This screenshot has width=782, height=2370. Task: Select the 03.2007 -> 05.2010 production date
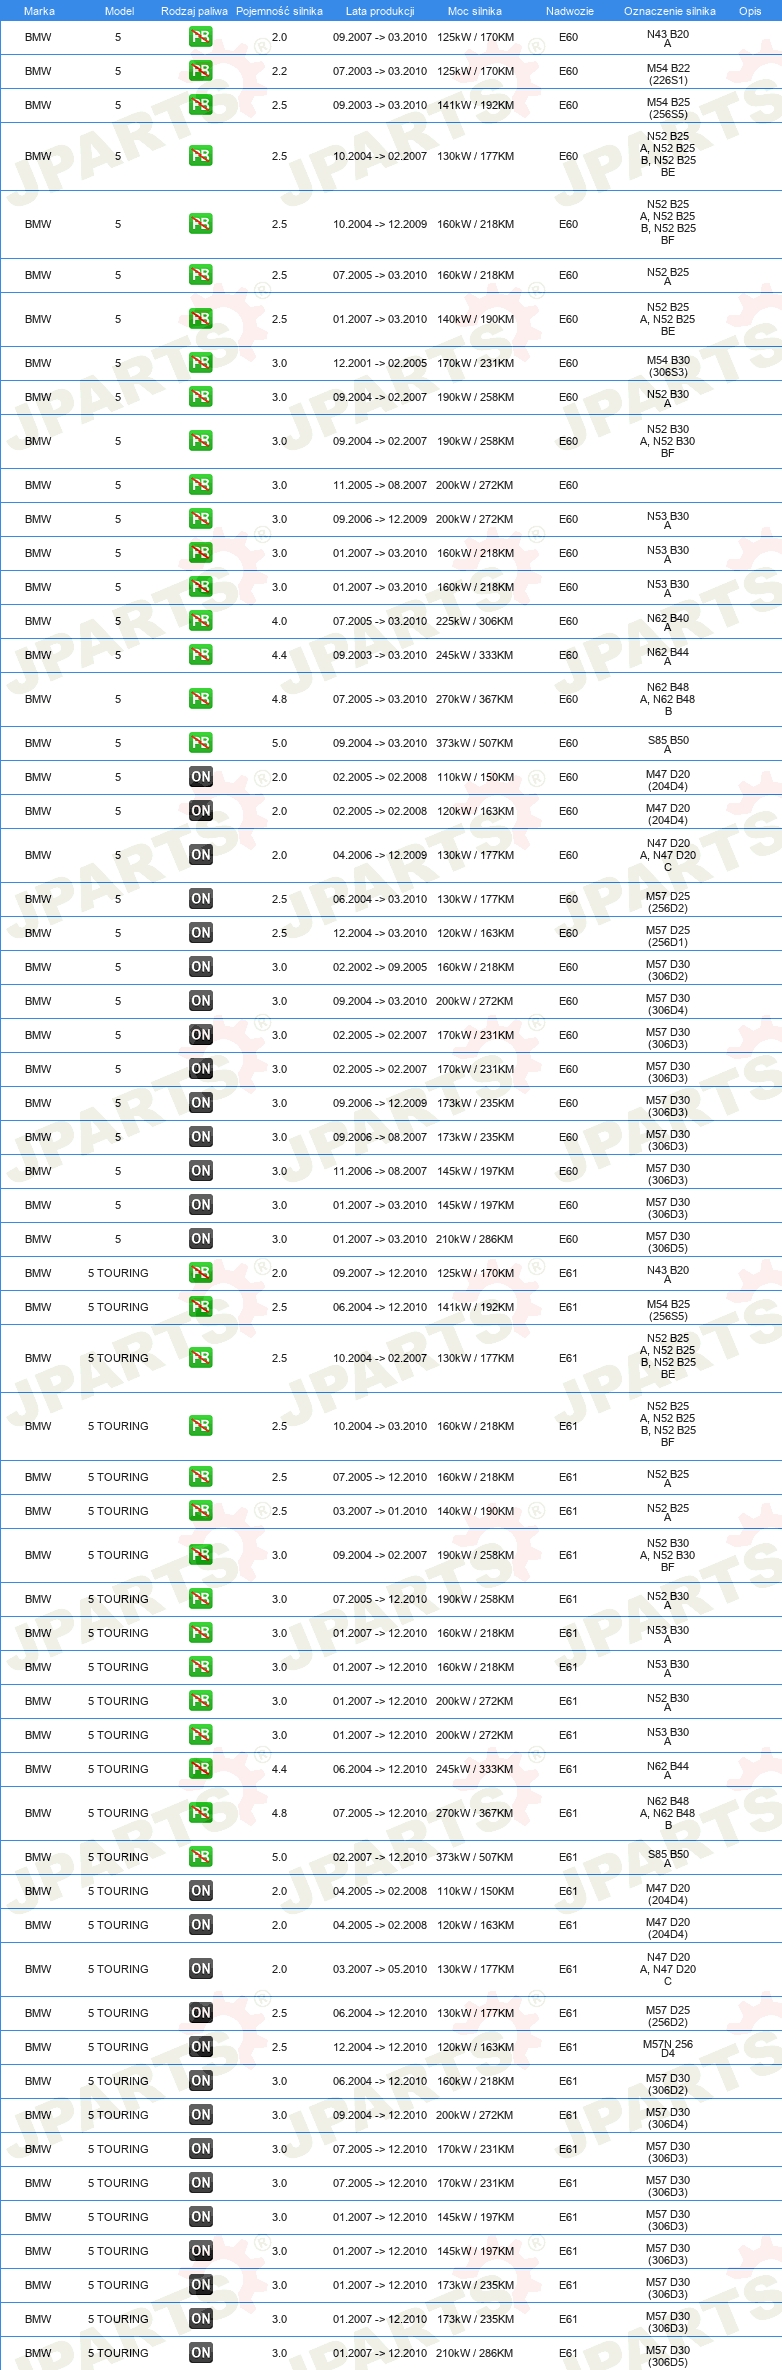(x=380, y=1969)
